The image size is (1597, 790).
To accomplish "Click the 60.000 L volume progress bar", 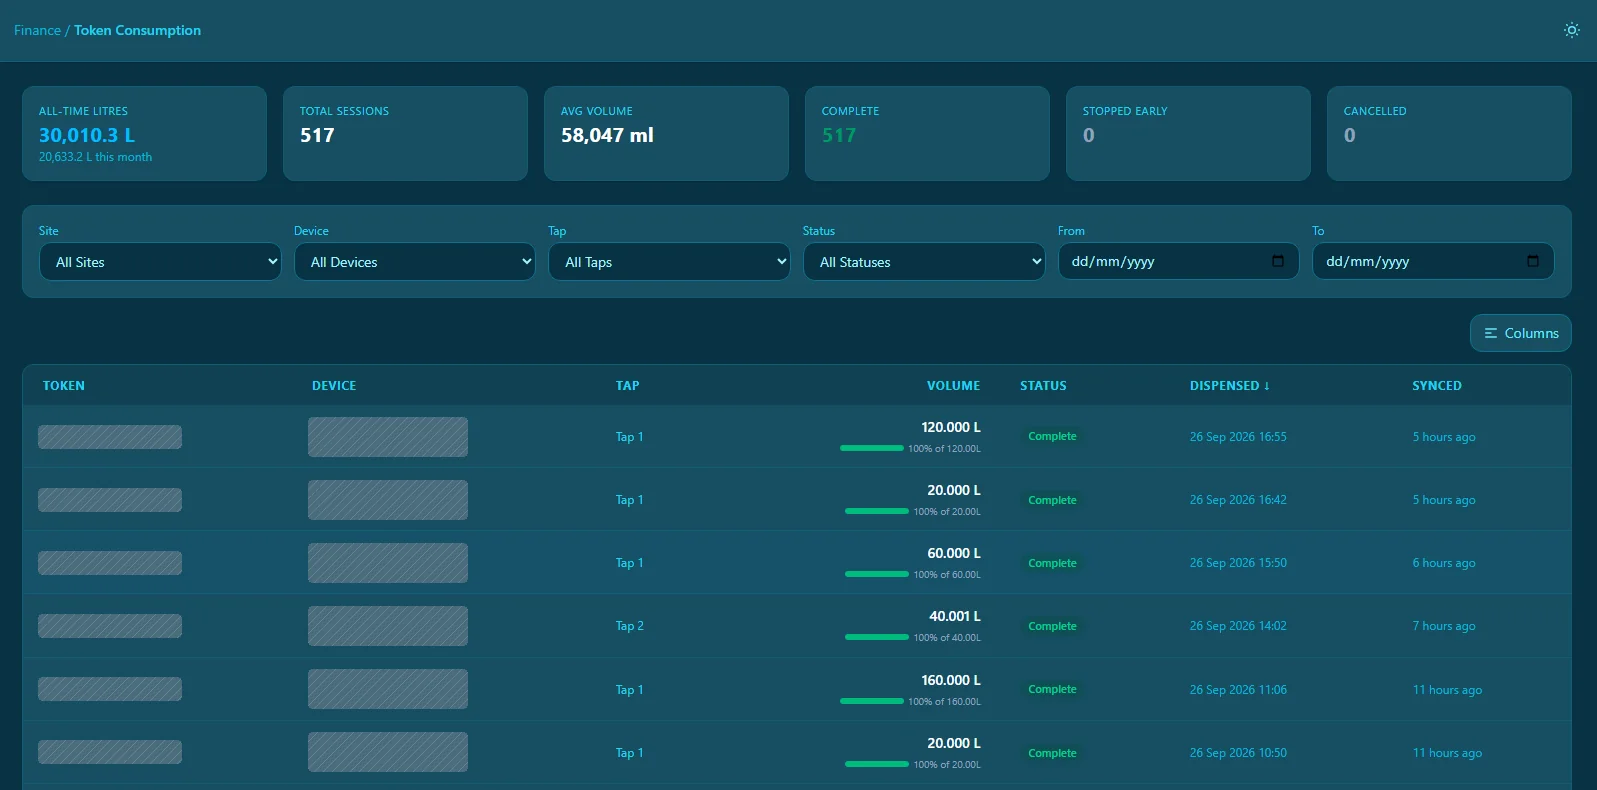I will pyautogui.click(x=877, y=574).
